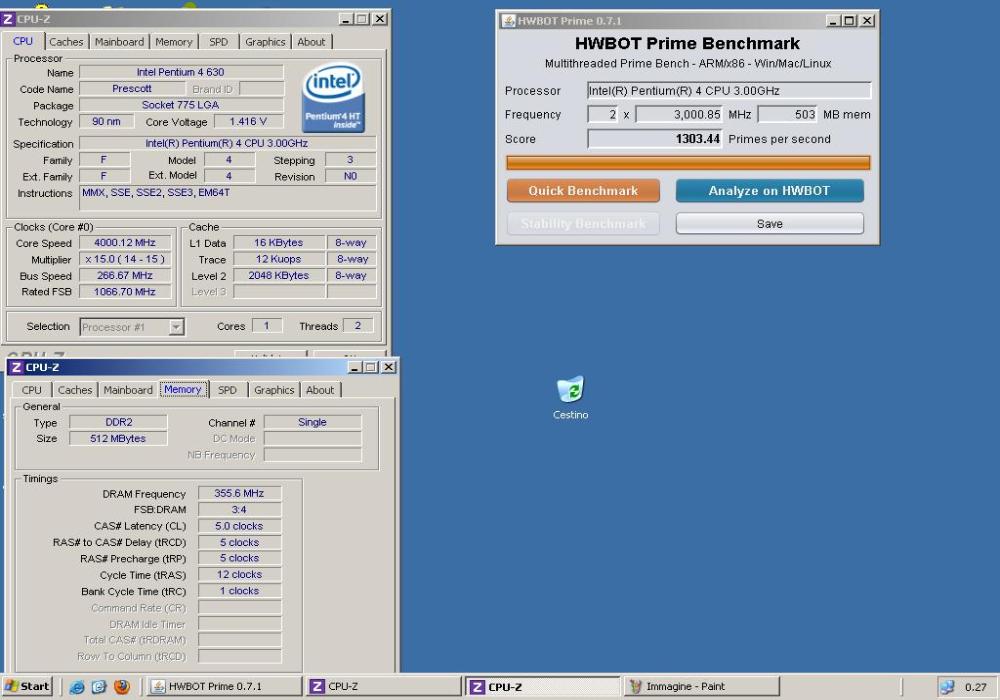1000x700 pixels.
Task: Switch to CPU tab in lower CPU-Z window
Action: coord(31,390)
